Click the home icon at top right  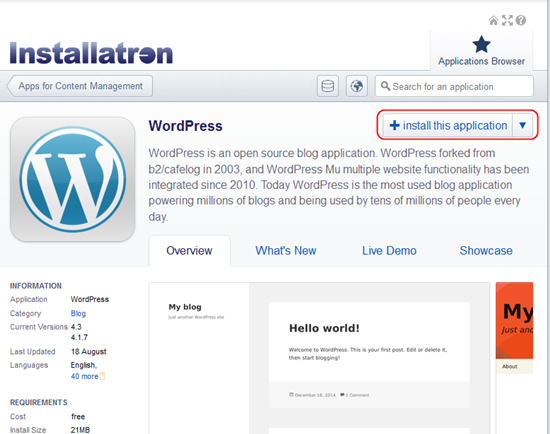(x=494, y=21)
